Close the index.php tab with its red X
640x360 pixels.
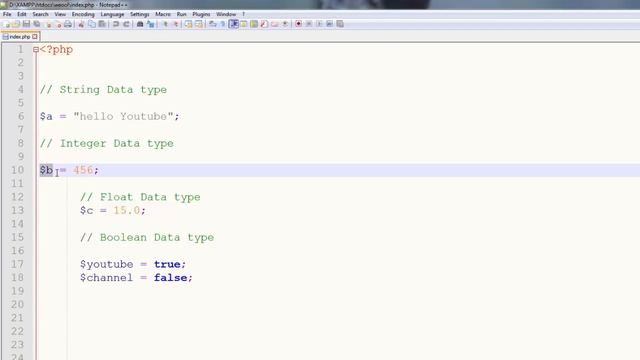click(35, 37)
